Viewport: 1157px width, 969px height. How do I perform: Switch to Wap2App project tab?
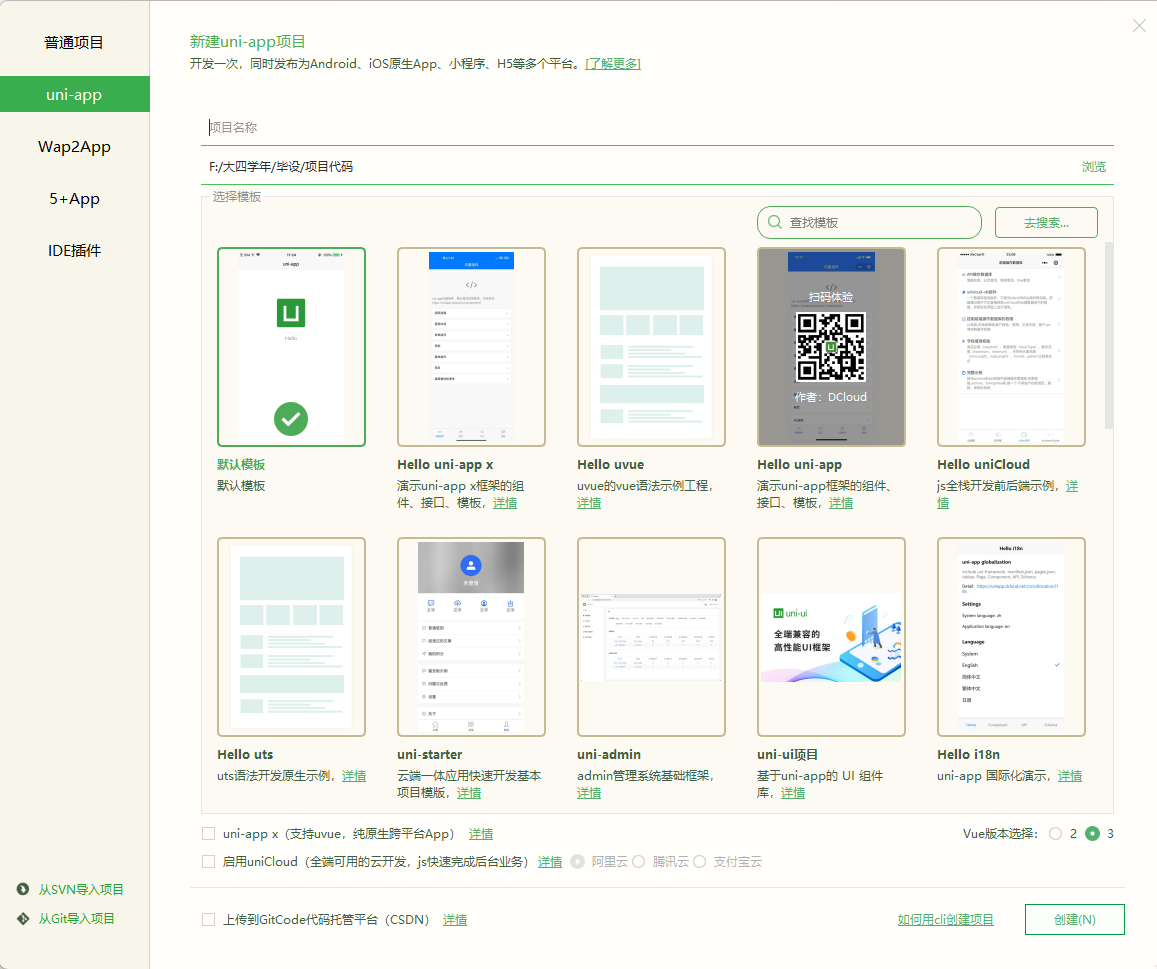coord(75,147)
